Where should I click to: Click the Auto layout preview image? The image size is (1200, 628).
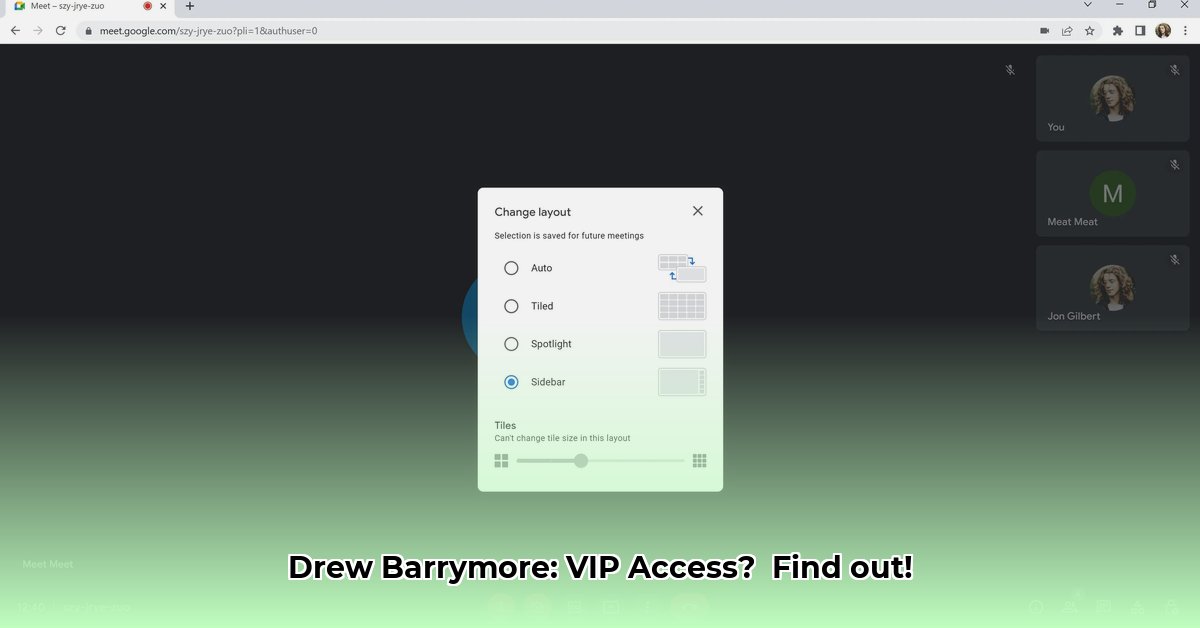682,268
